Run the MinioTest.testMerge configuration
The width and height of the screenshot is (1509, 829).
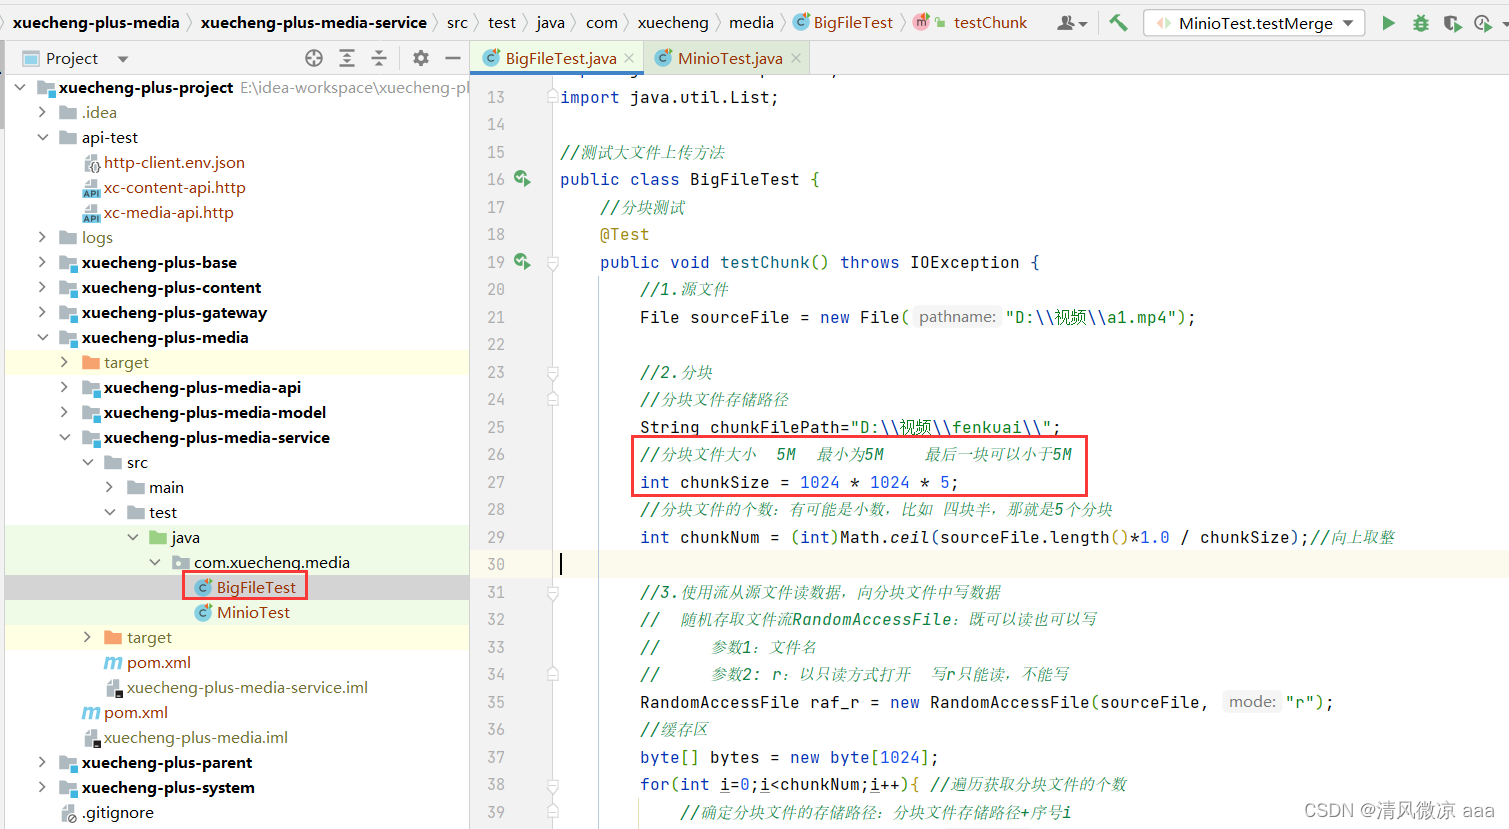coord(1388,23)
